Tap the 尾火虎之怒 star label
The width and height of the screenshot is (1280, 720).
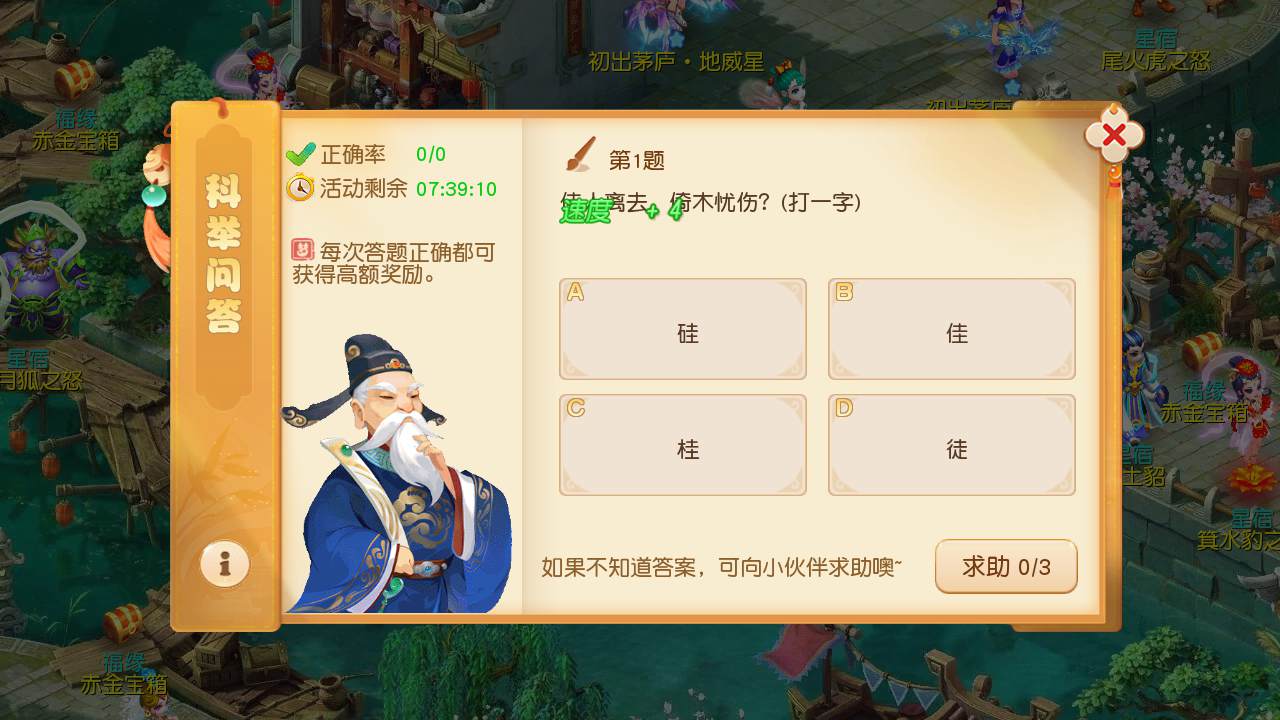coord(1155,61)
